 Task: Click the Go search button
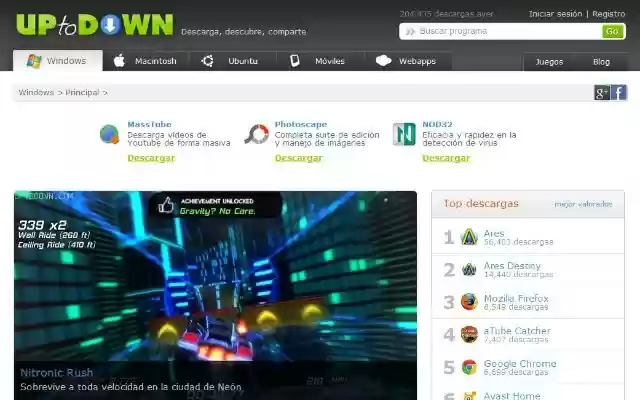pos(612,31)
